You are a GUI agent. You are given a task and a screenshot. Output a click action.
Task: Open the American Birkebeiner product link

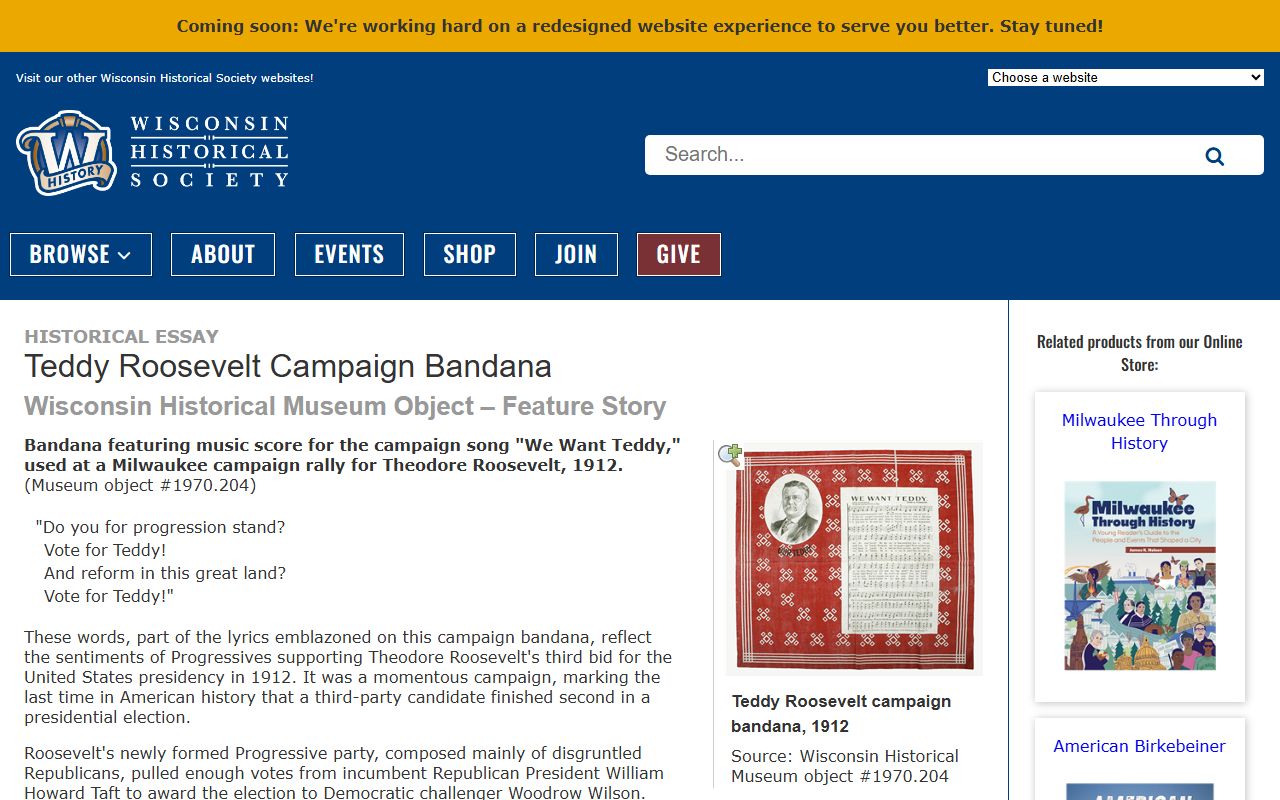1139,746
